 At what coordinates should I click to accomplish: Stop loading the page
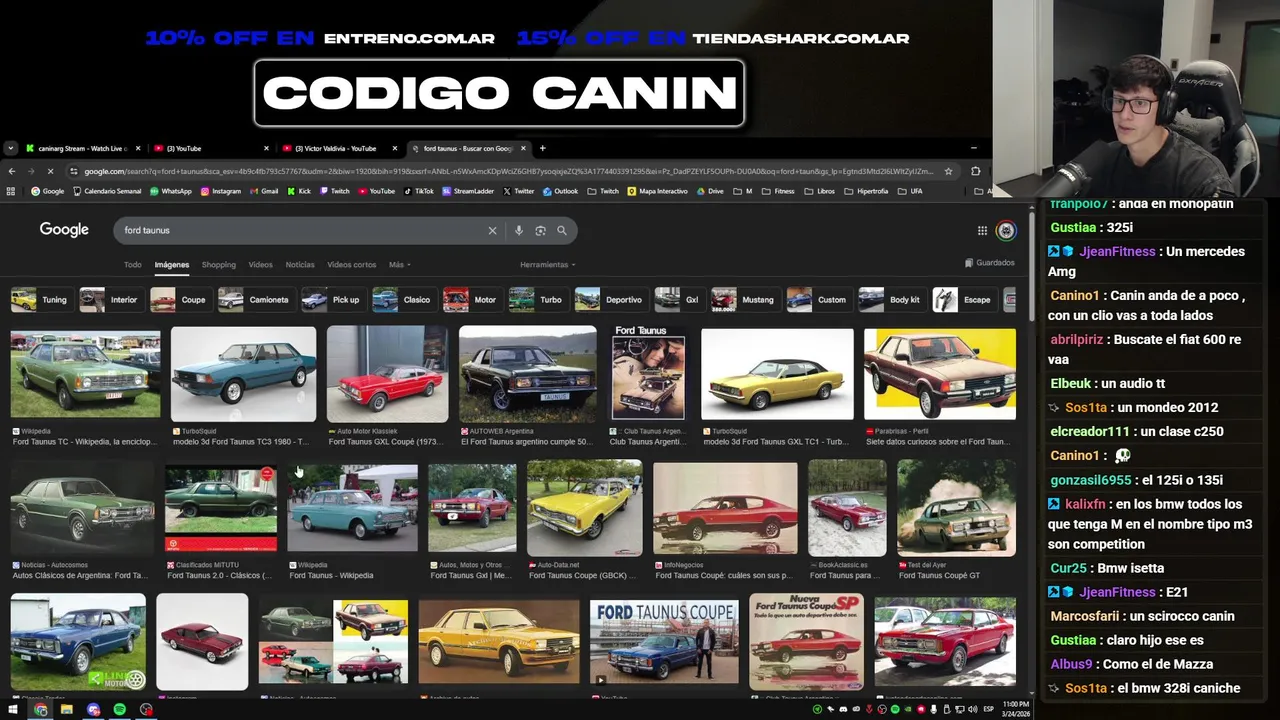tap(50, 171)
